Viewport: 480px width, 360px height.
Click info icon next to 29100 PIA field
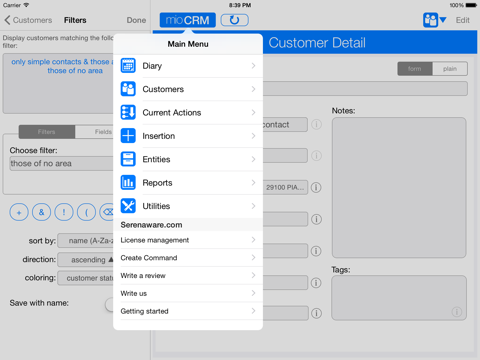click(x=316, y=187)
